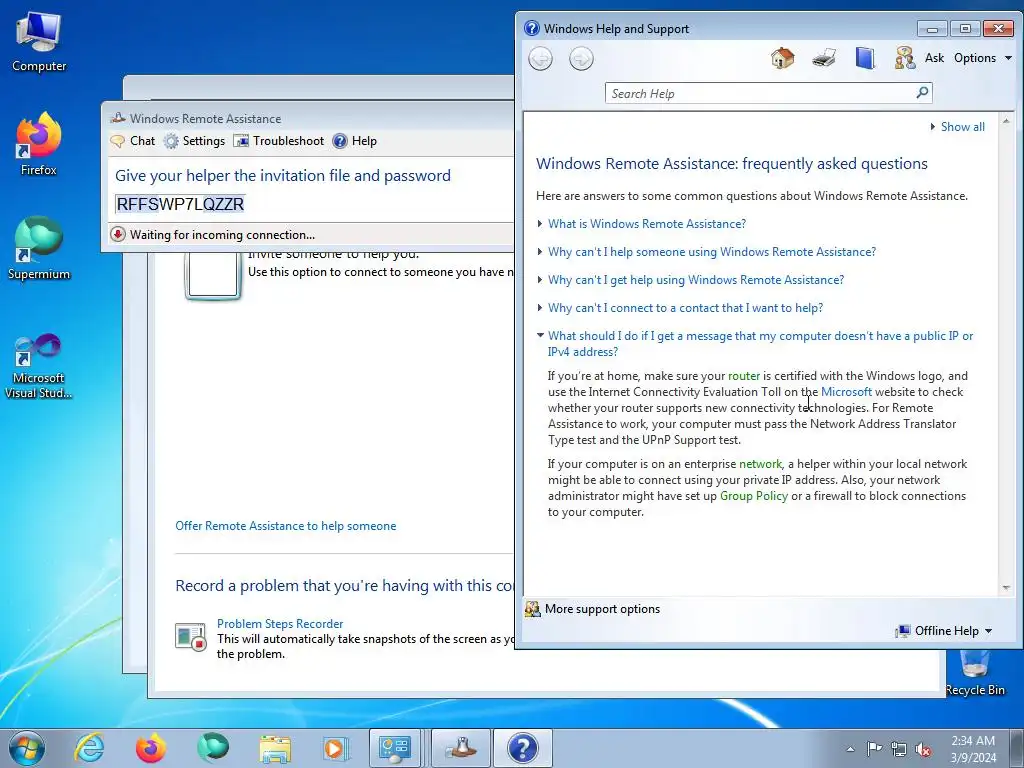Click the Ask people icon
Screen dimensions: 1024x768
904,58
